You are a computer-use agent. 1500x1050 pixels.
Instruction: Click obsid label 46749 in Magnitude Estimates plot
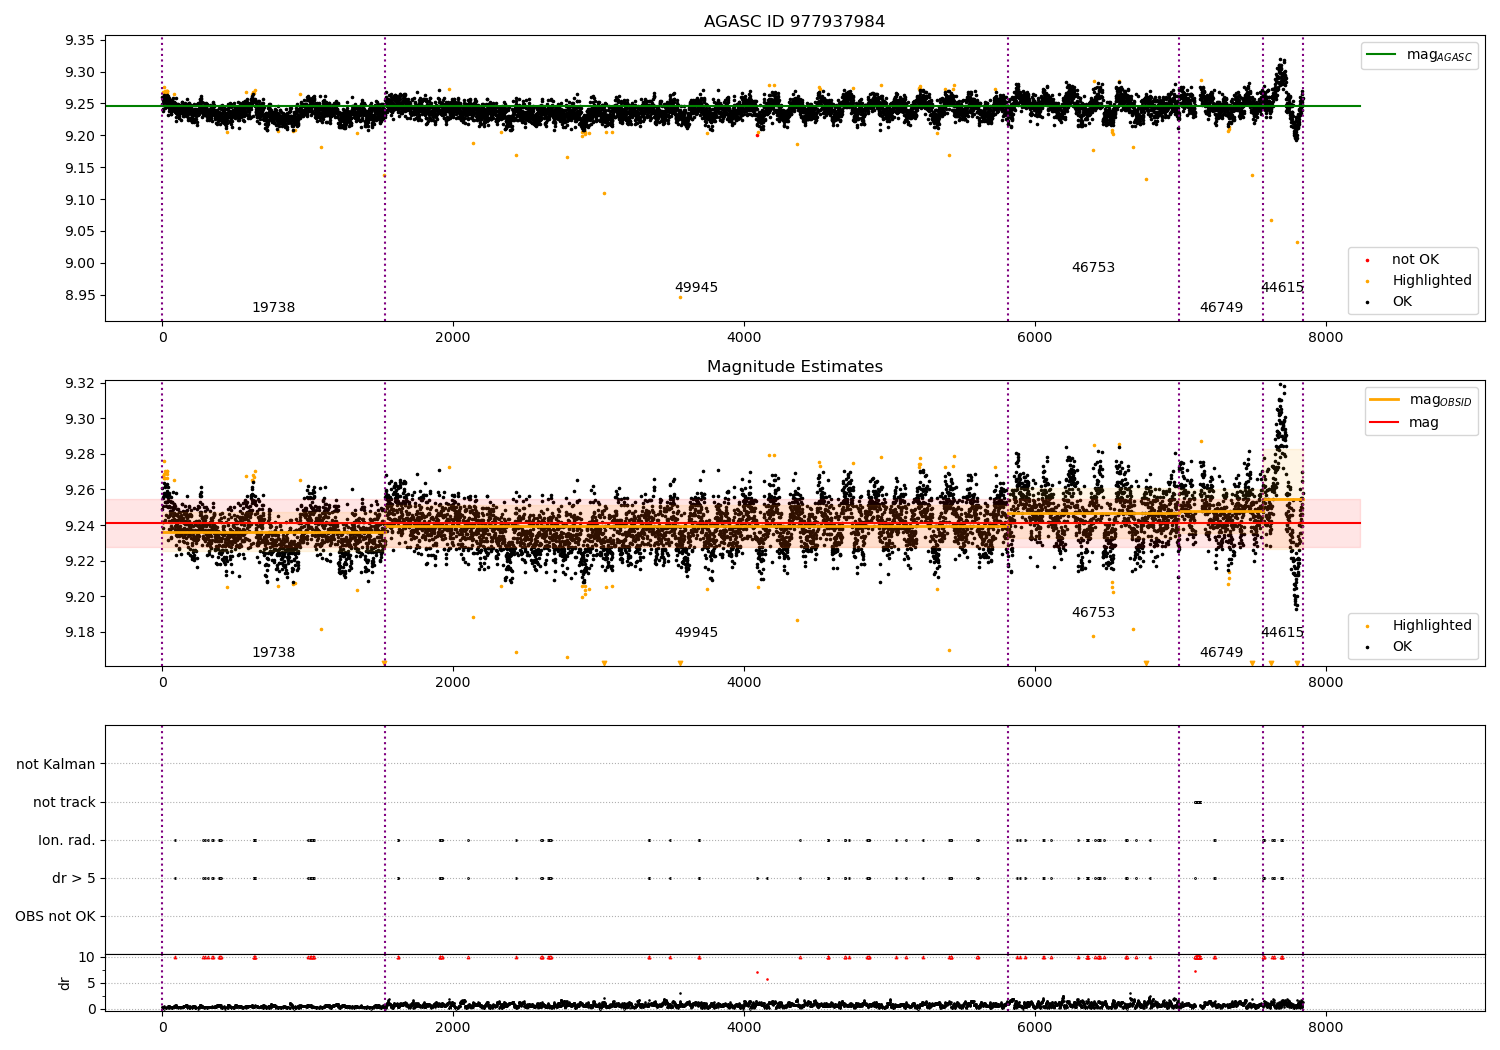(x=1221, y=653)
